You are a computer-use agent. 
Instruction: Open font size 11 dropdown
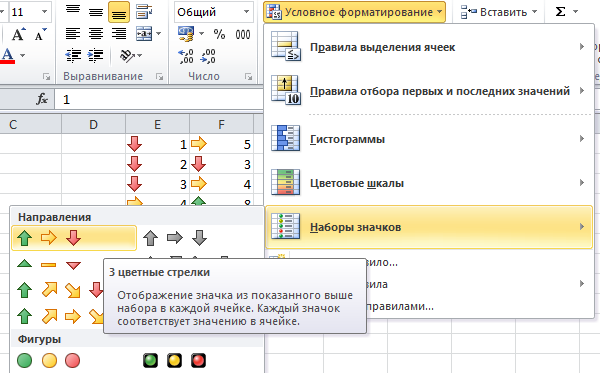click(44, 12)
